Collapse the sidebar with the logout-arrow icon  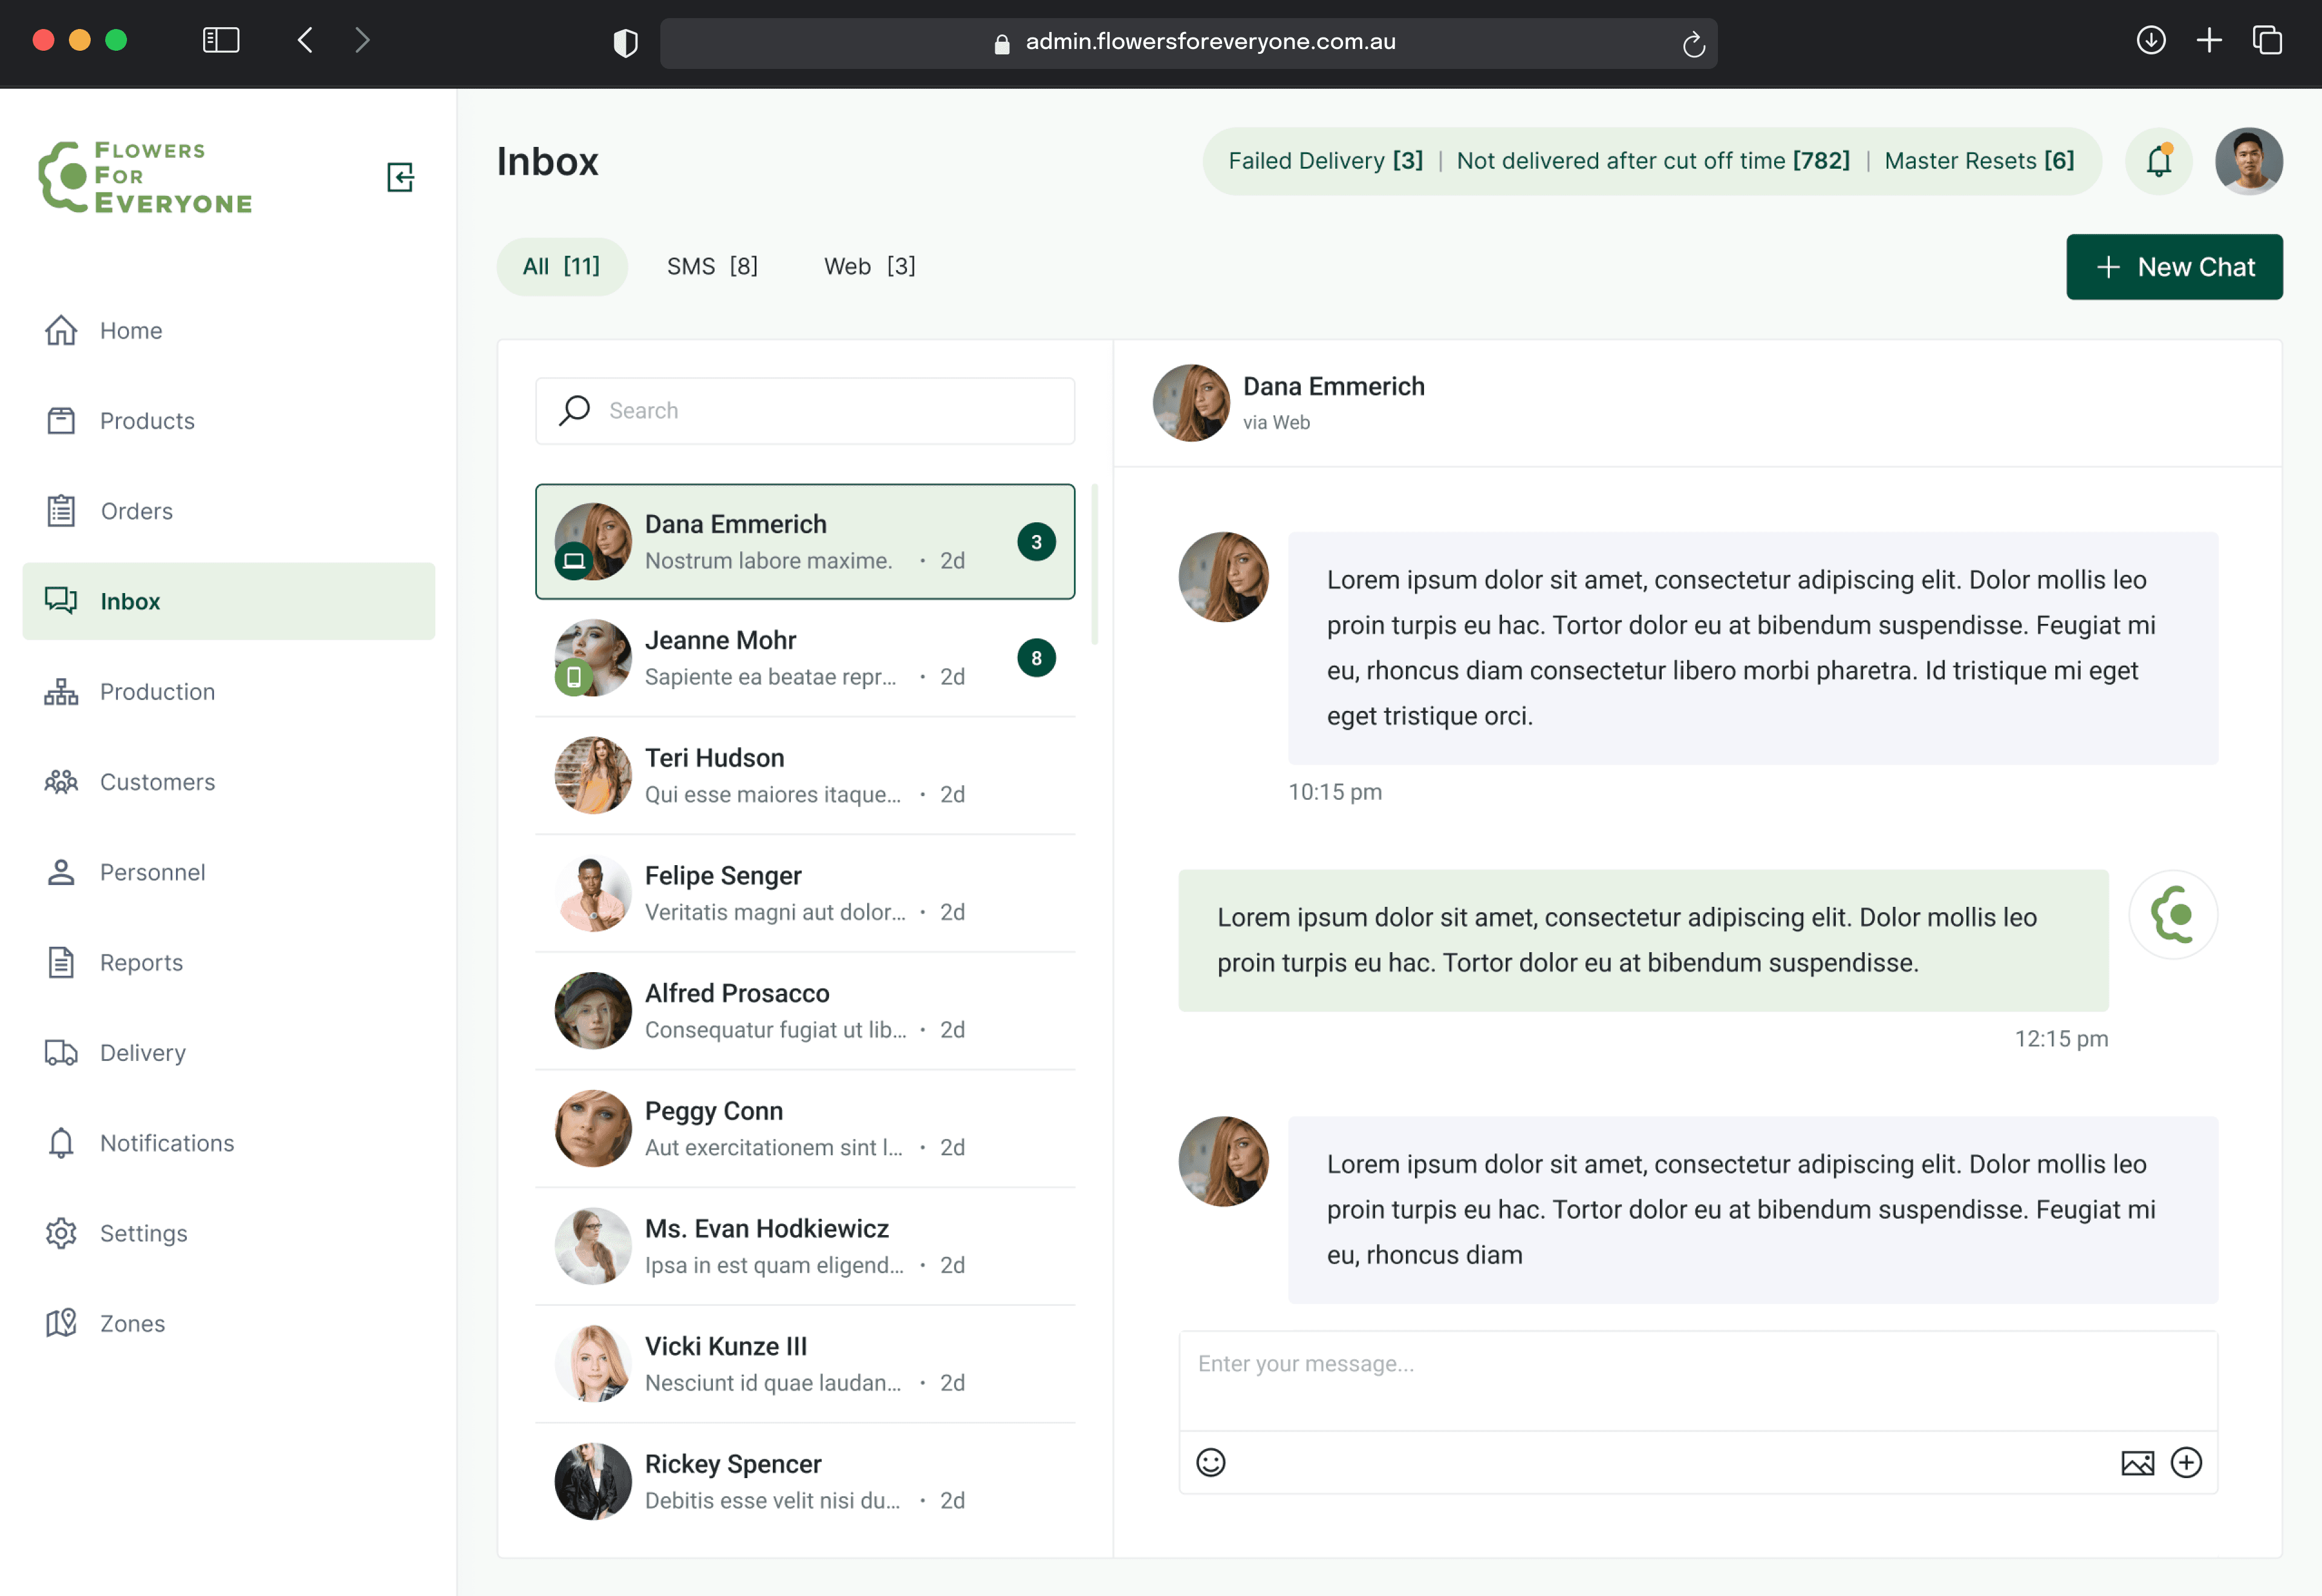[400, 177]
